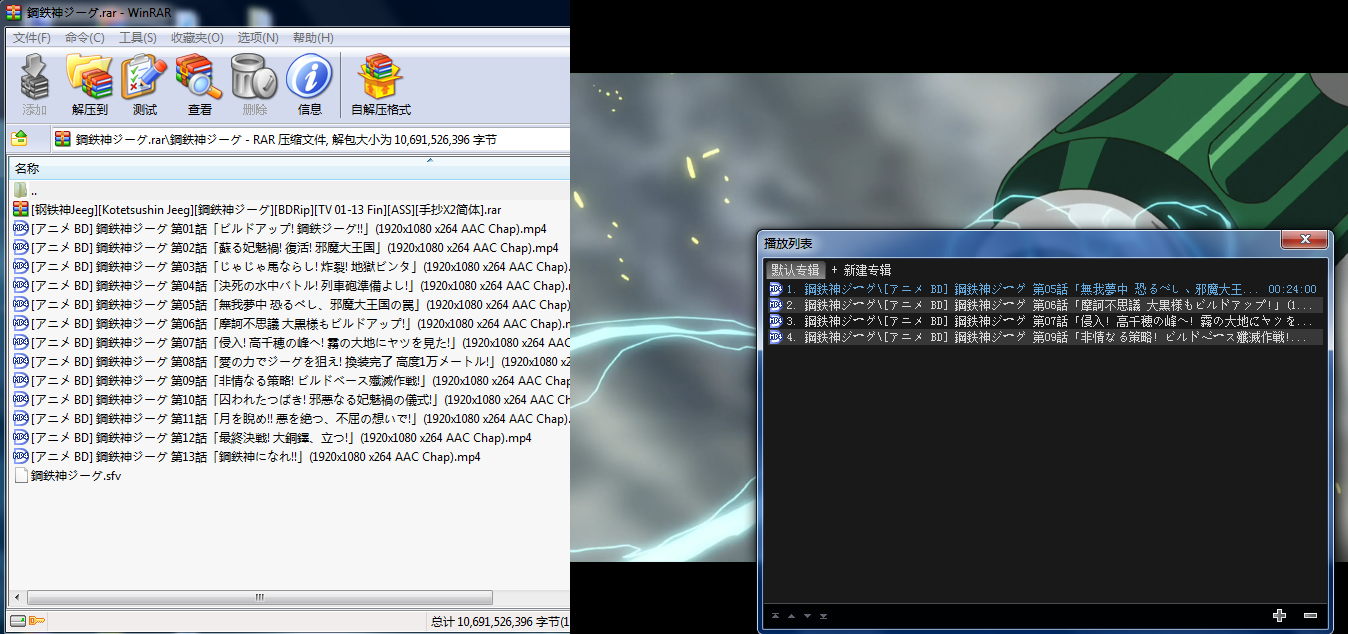Viewport: 1348px width, 634px height.
Task: Click MP4 icon of 第13話 file
Action: [20, 456]
